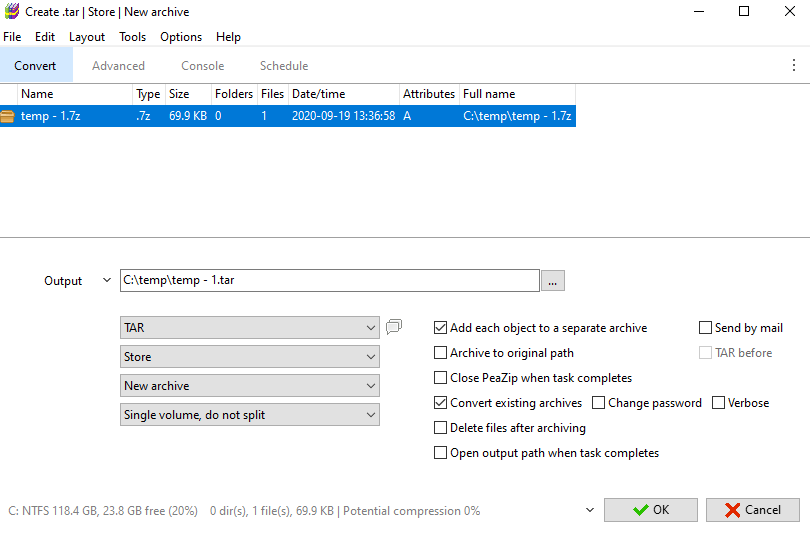The image size is (810, 533).
Task: Open the Help menu
Action: pyautogui.click(x=228, y=37)
